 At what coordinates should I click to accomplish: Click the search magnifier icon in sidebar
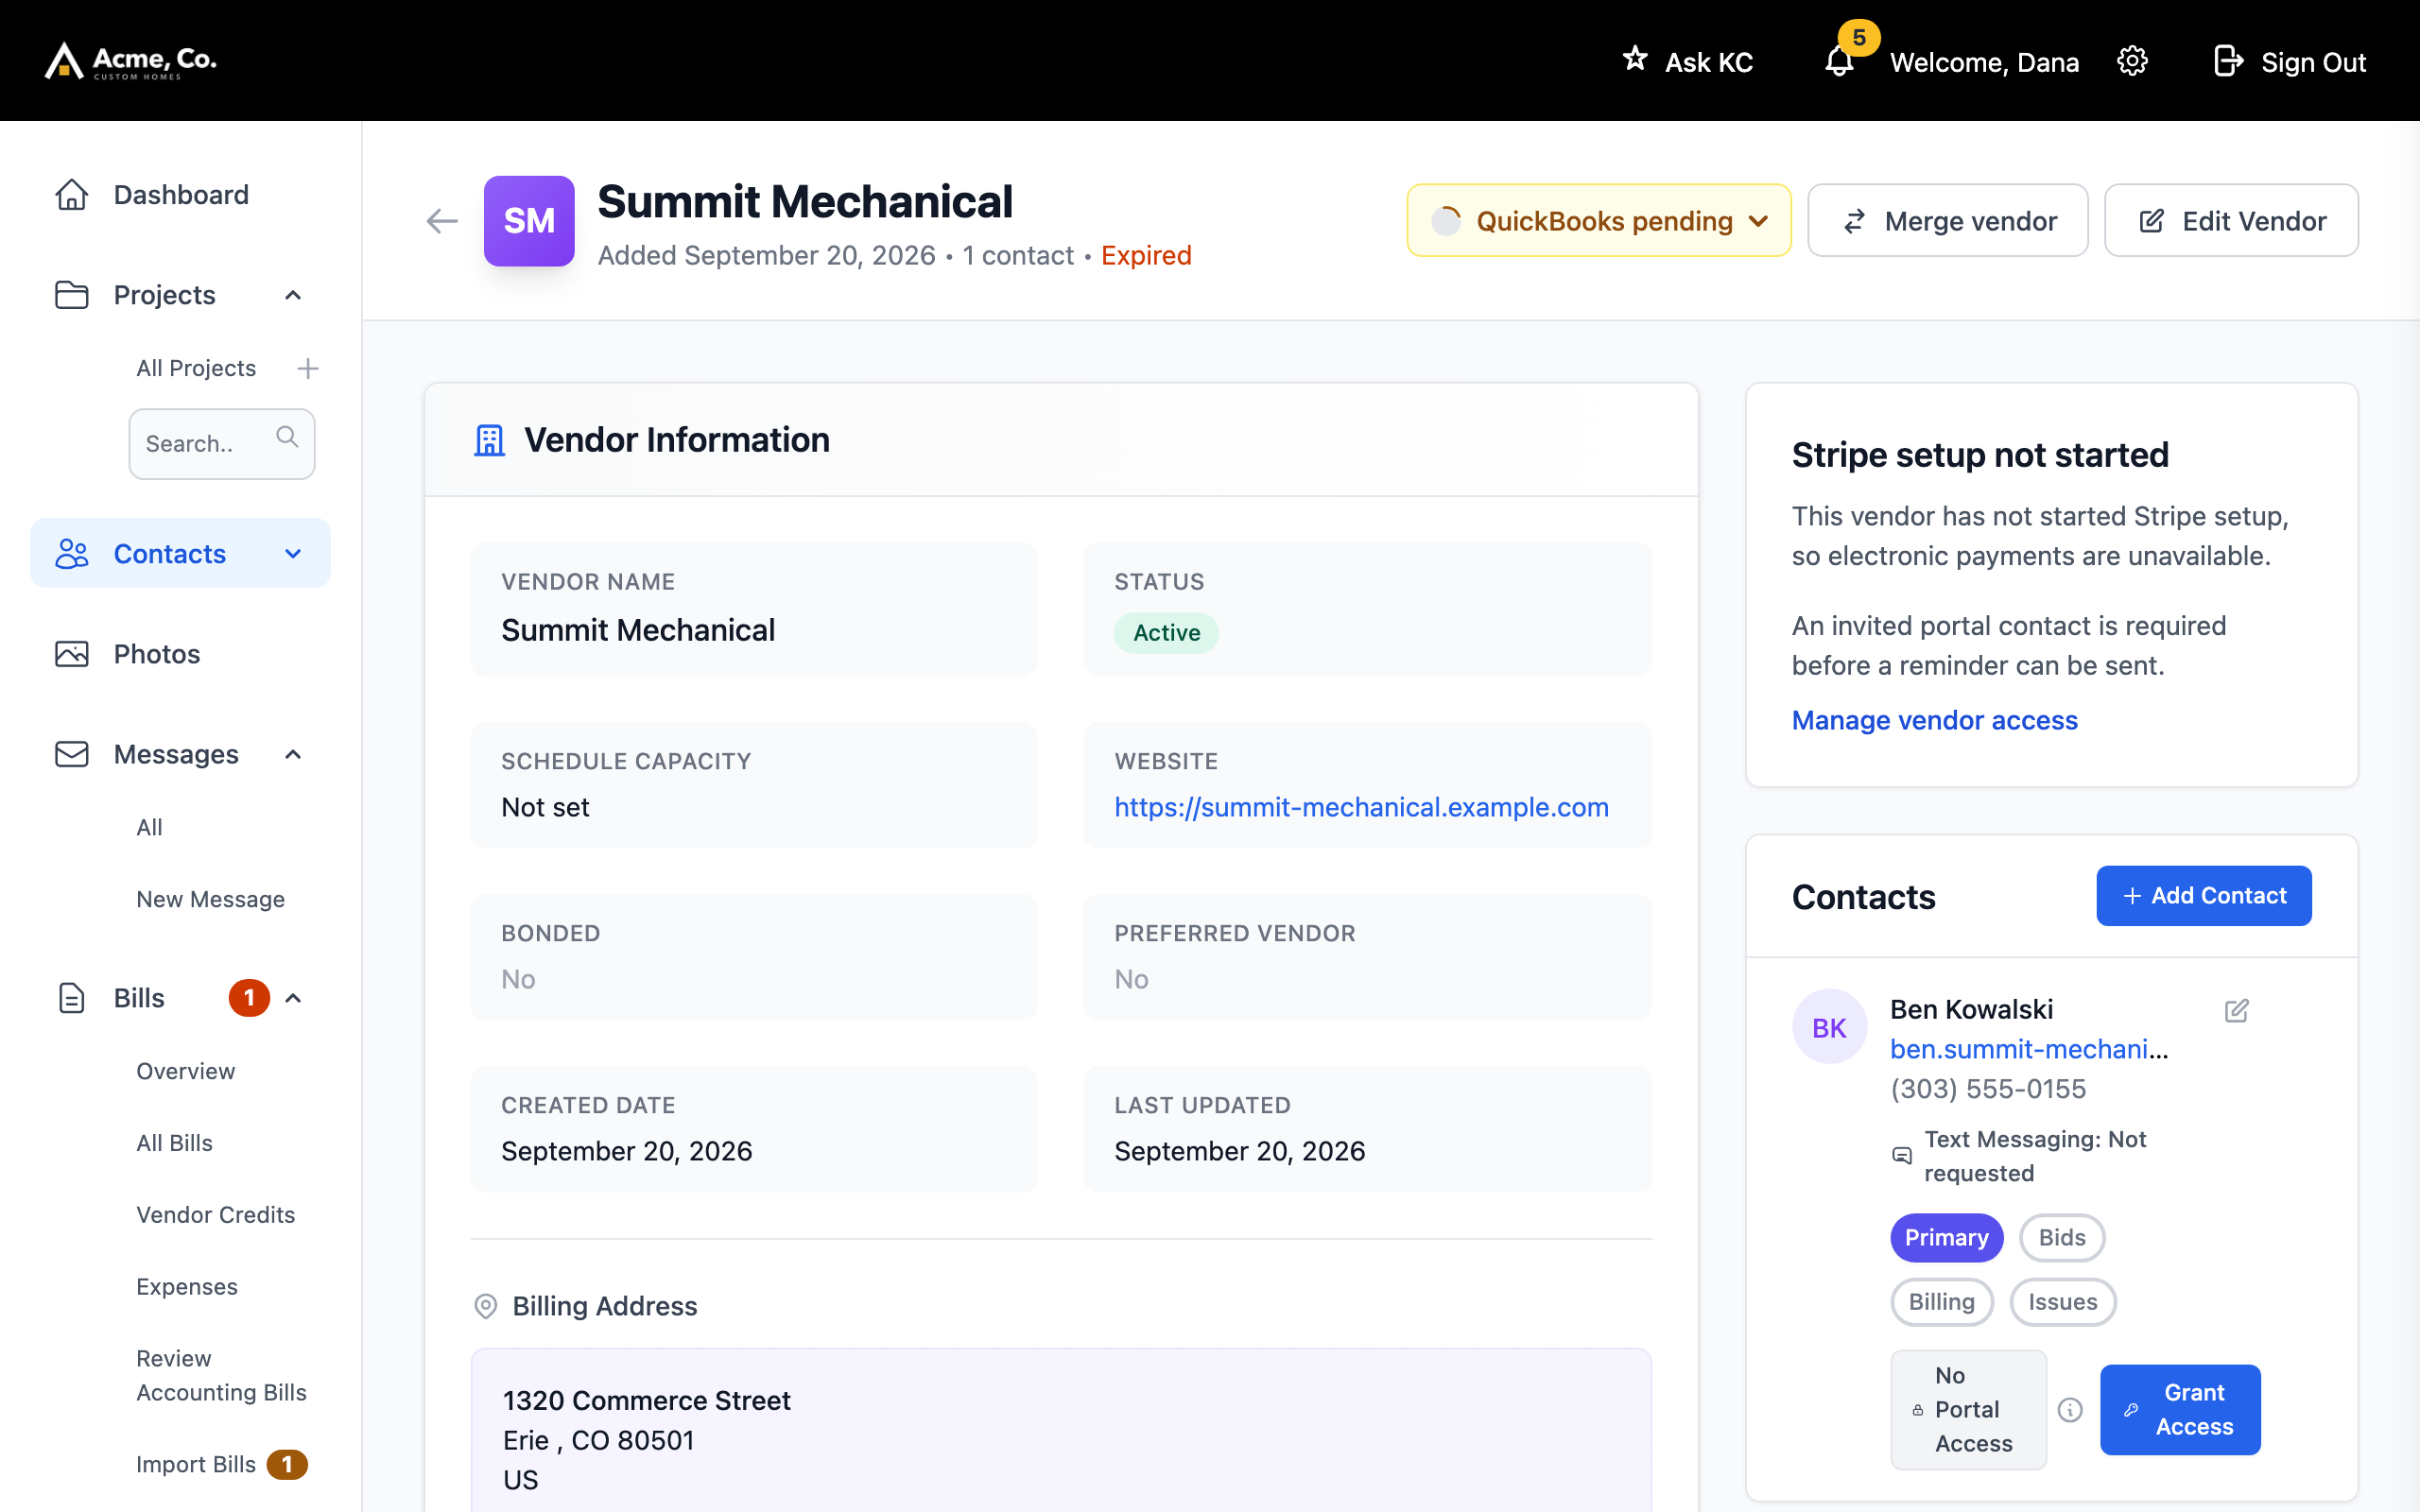coord(287,437)
